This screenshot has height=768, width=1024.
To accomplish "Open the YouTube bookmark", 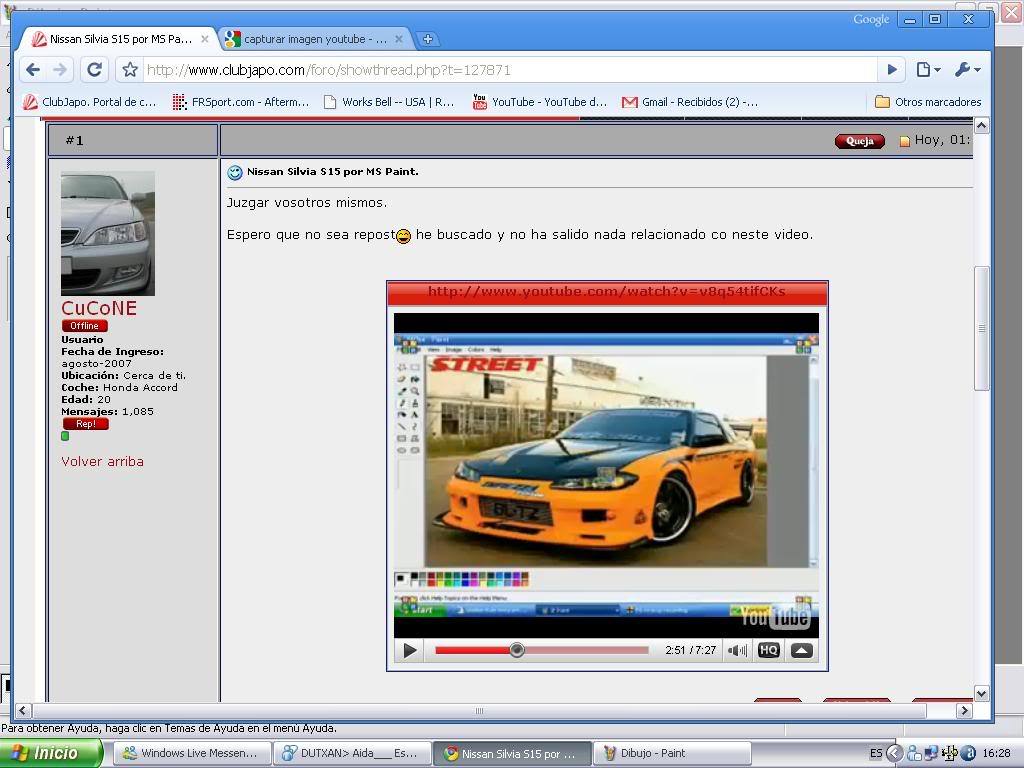I will pyautogui.click(x=540, y=102).
